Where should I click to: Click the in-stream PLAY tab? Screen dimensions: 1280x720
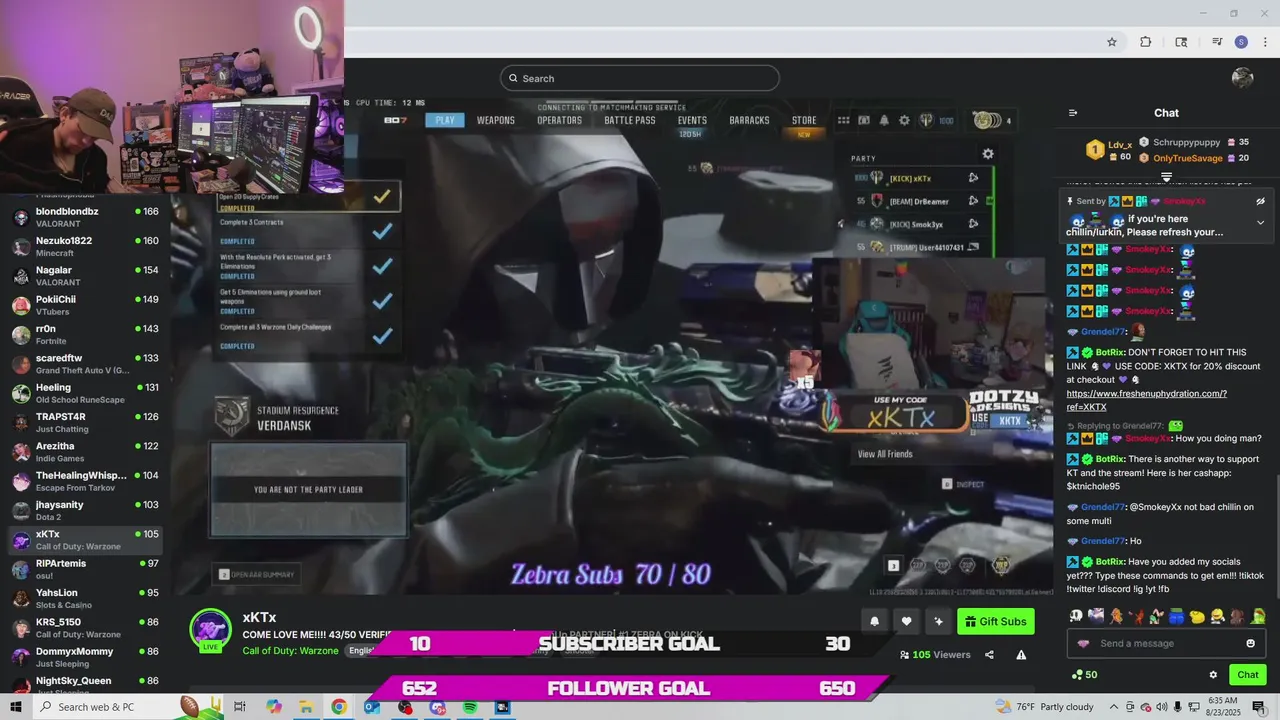pos(445,120)
